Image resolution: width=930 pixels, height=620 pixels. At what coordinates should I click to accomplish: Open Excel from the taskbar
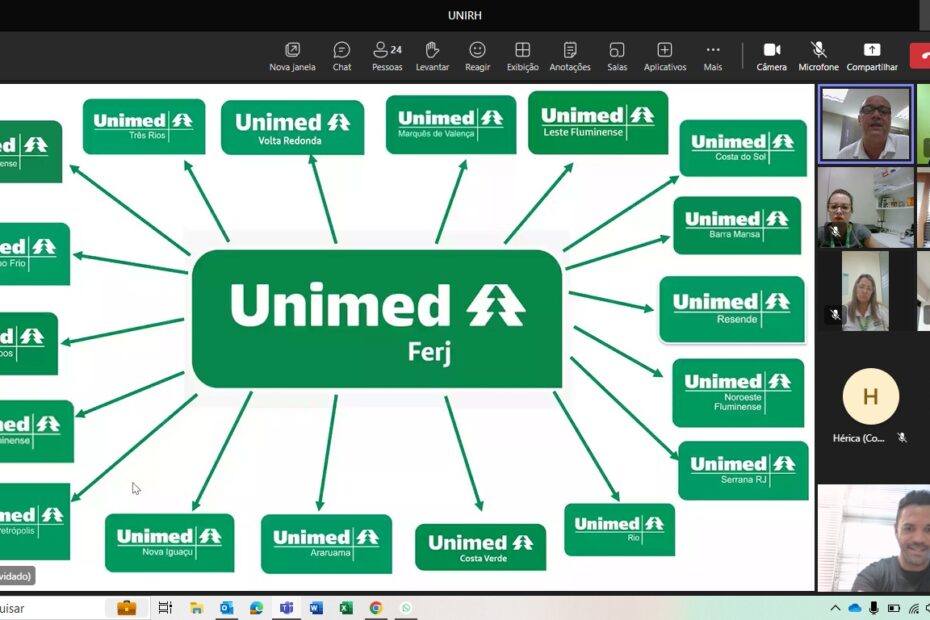(346, 608)
